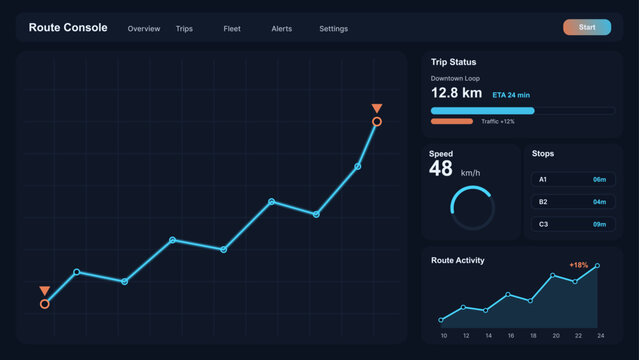Click the Route Activity point at hour 24
The image size is (639, 360).
click(x=597, y=266)
